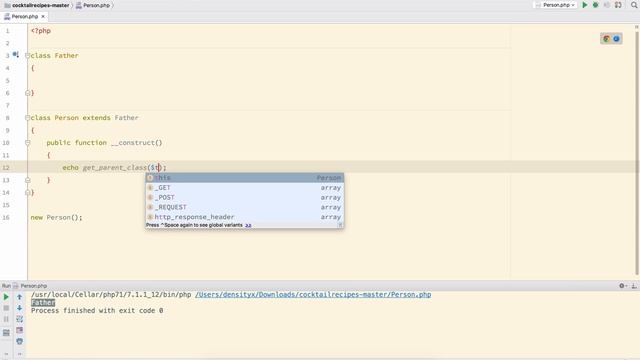Select the Person.php editor tab
The width and height of the screenshot is (640, 360).
[24, 16]
